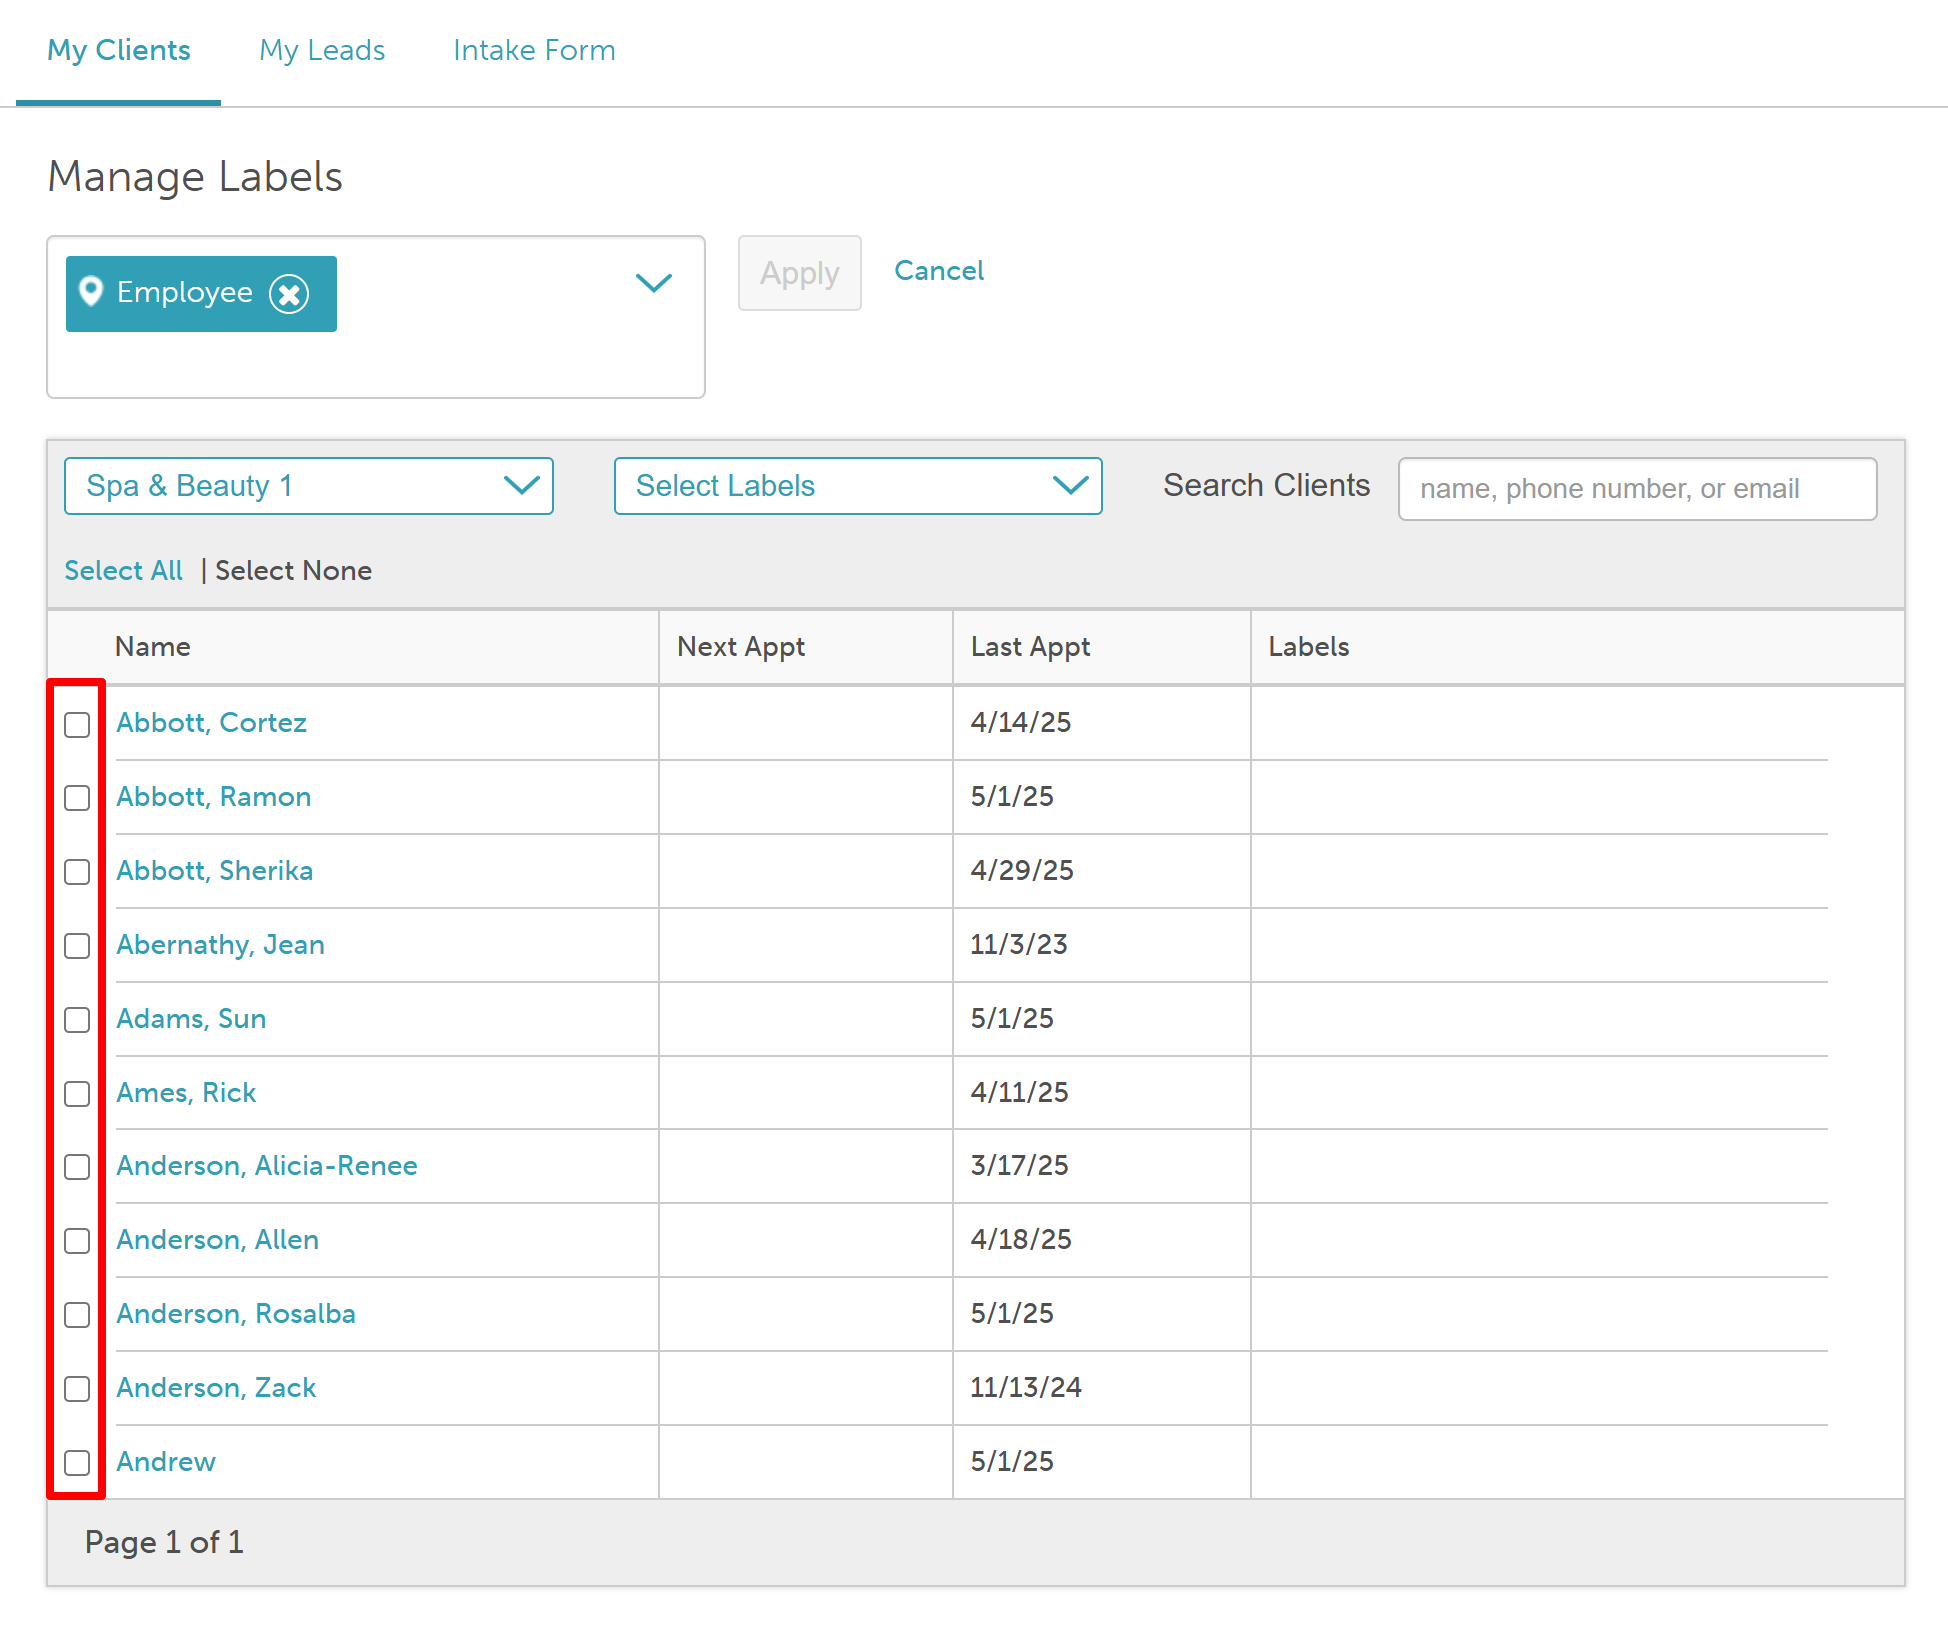Click Select None link
Viewport: 1948px width, 1642px height.
(293, 571)
